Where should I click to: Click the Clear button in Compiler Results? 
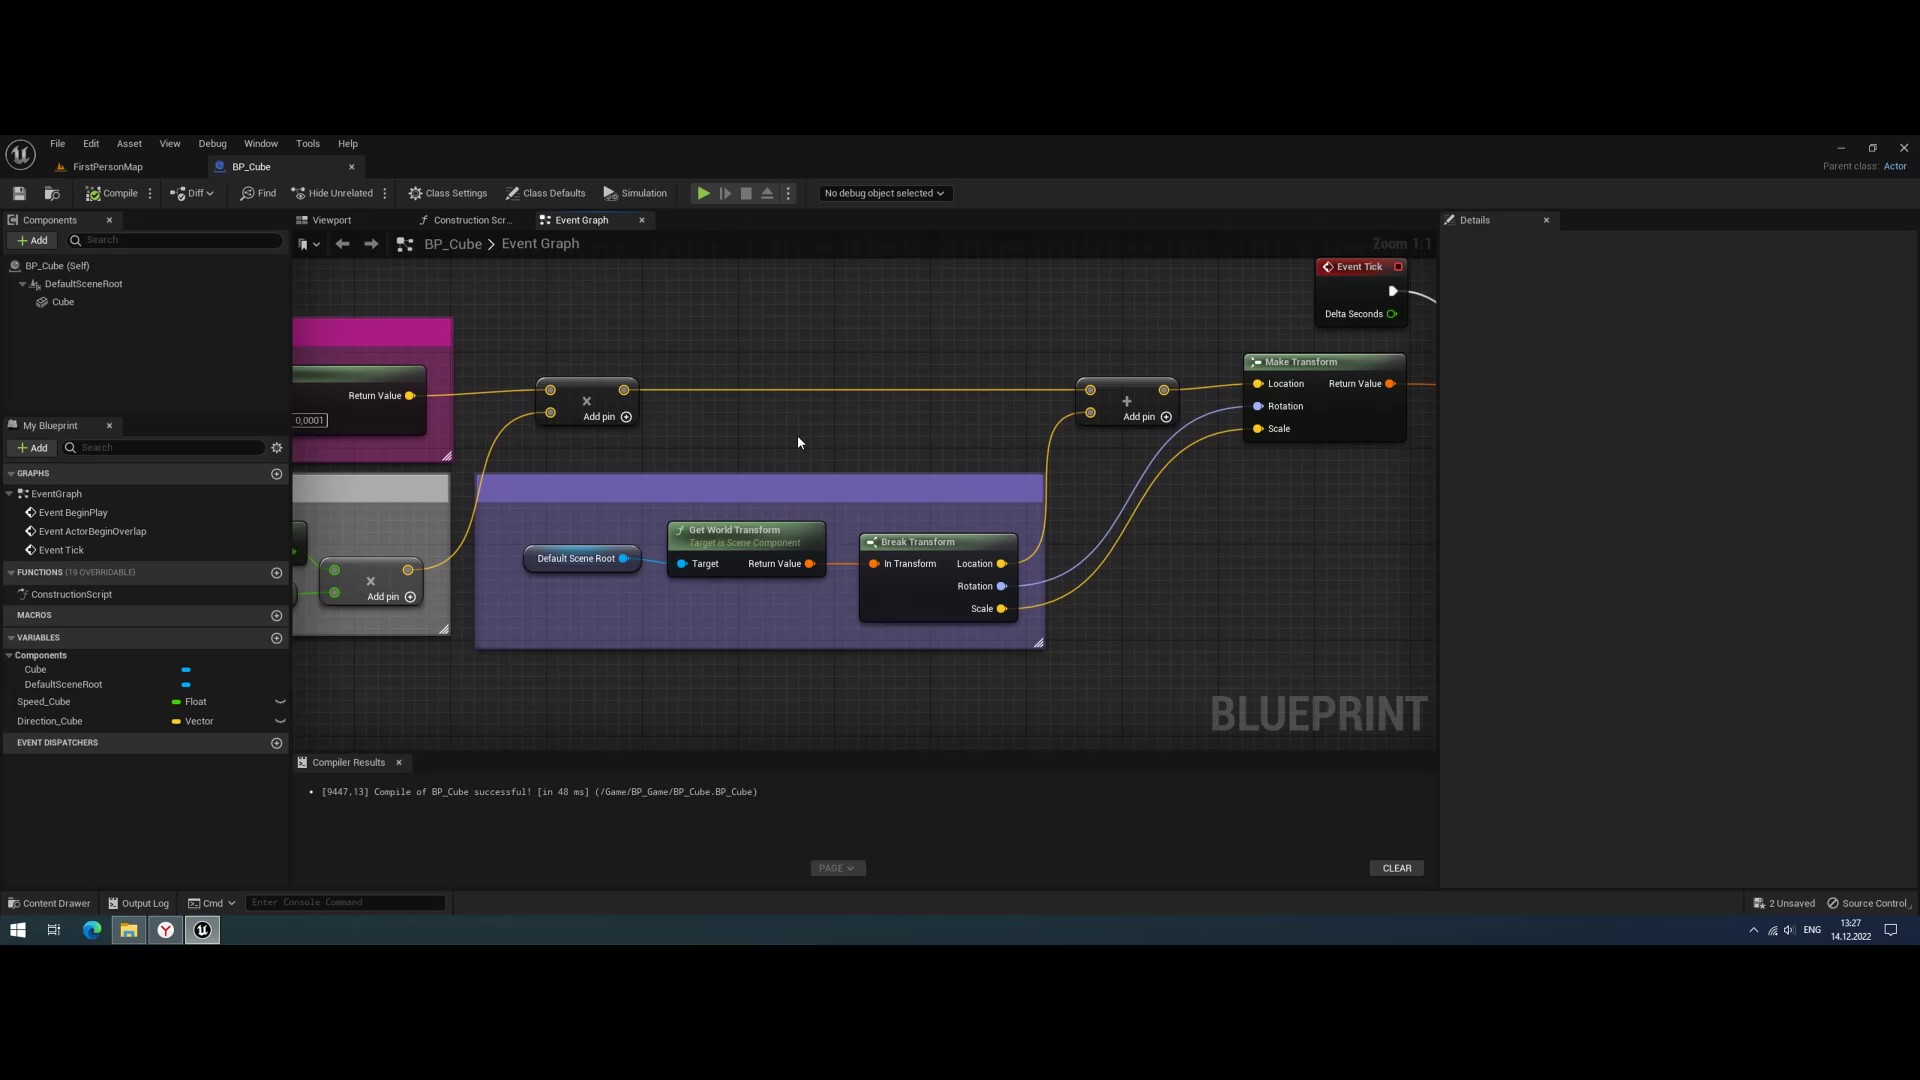click(1396, 868)
